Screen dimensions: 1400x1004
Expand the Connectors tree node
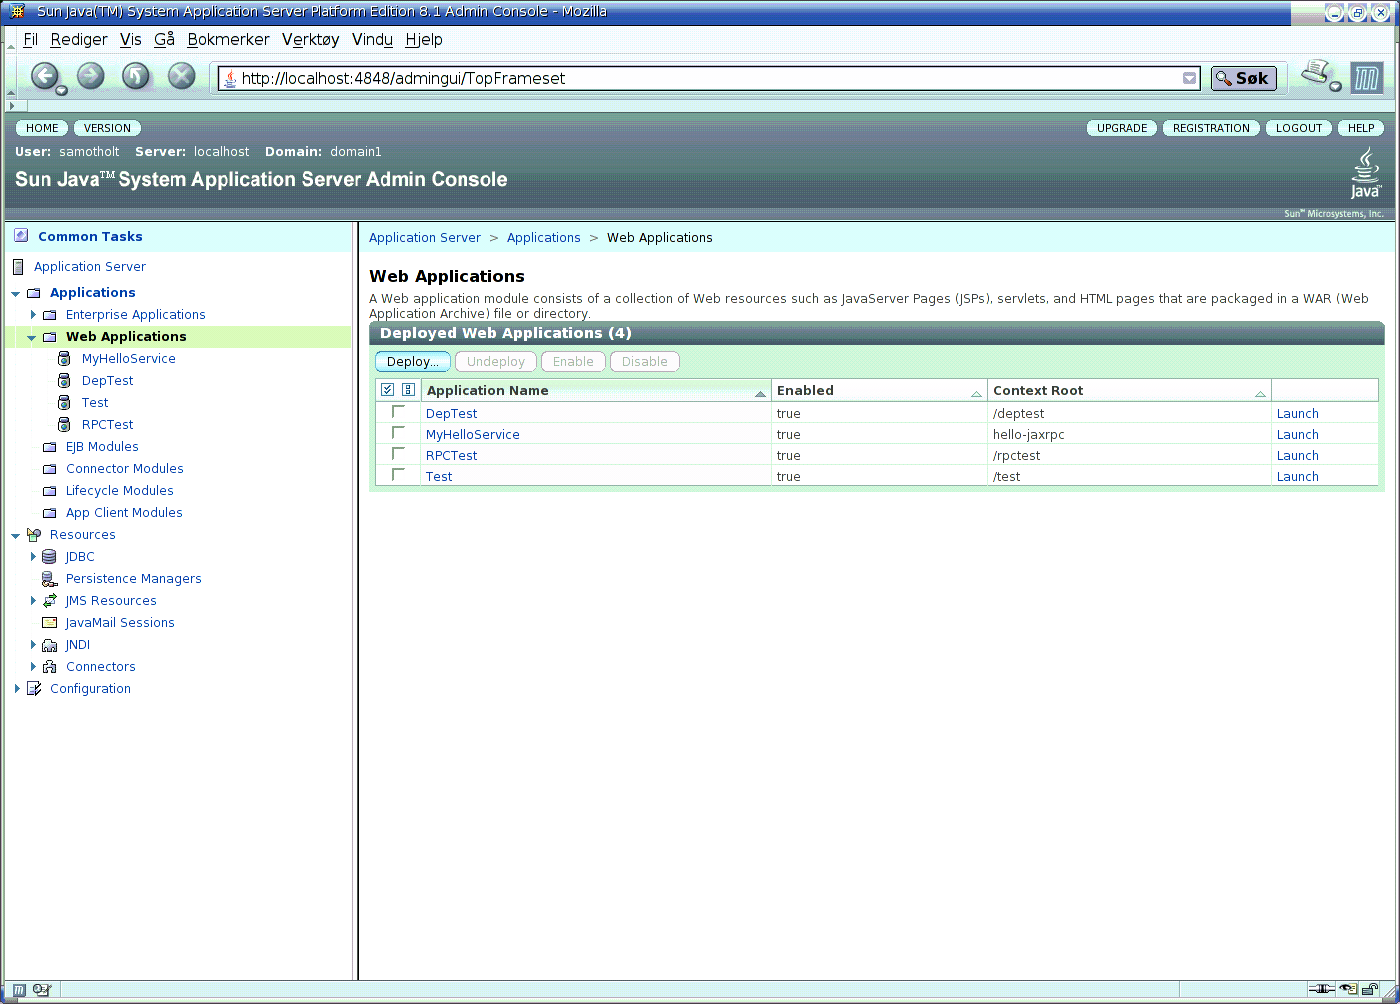coord(33,667)
